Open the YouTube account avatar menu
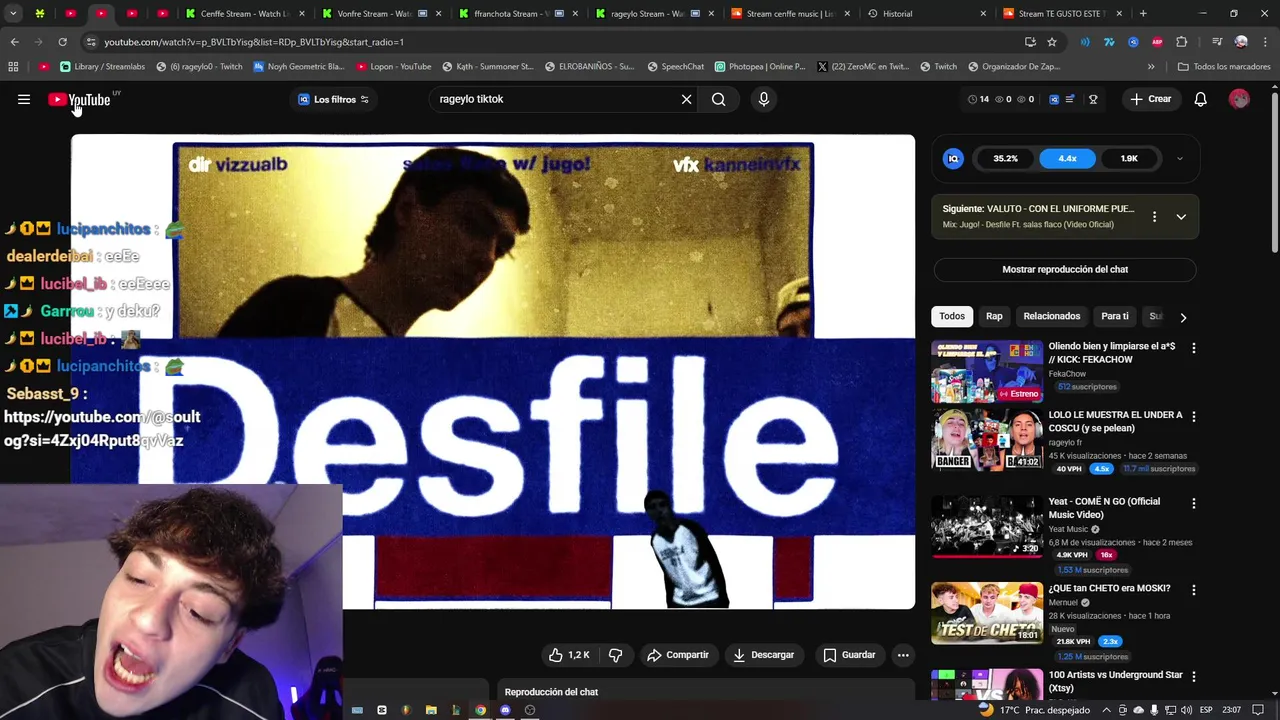Viewport: 1280px width, 720px height. 1239,99
